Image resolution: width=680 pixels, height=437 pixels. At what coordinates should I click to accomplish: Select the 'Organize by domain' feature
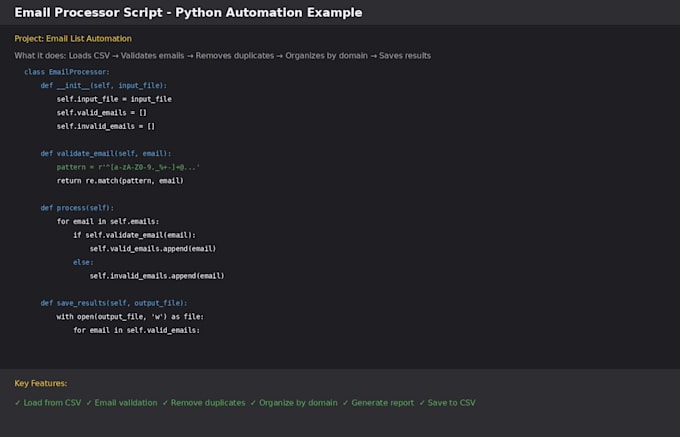pyautogui.click(x=294, y=403)
